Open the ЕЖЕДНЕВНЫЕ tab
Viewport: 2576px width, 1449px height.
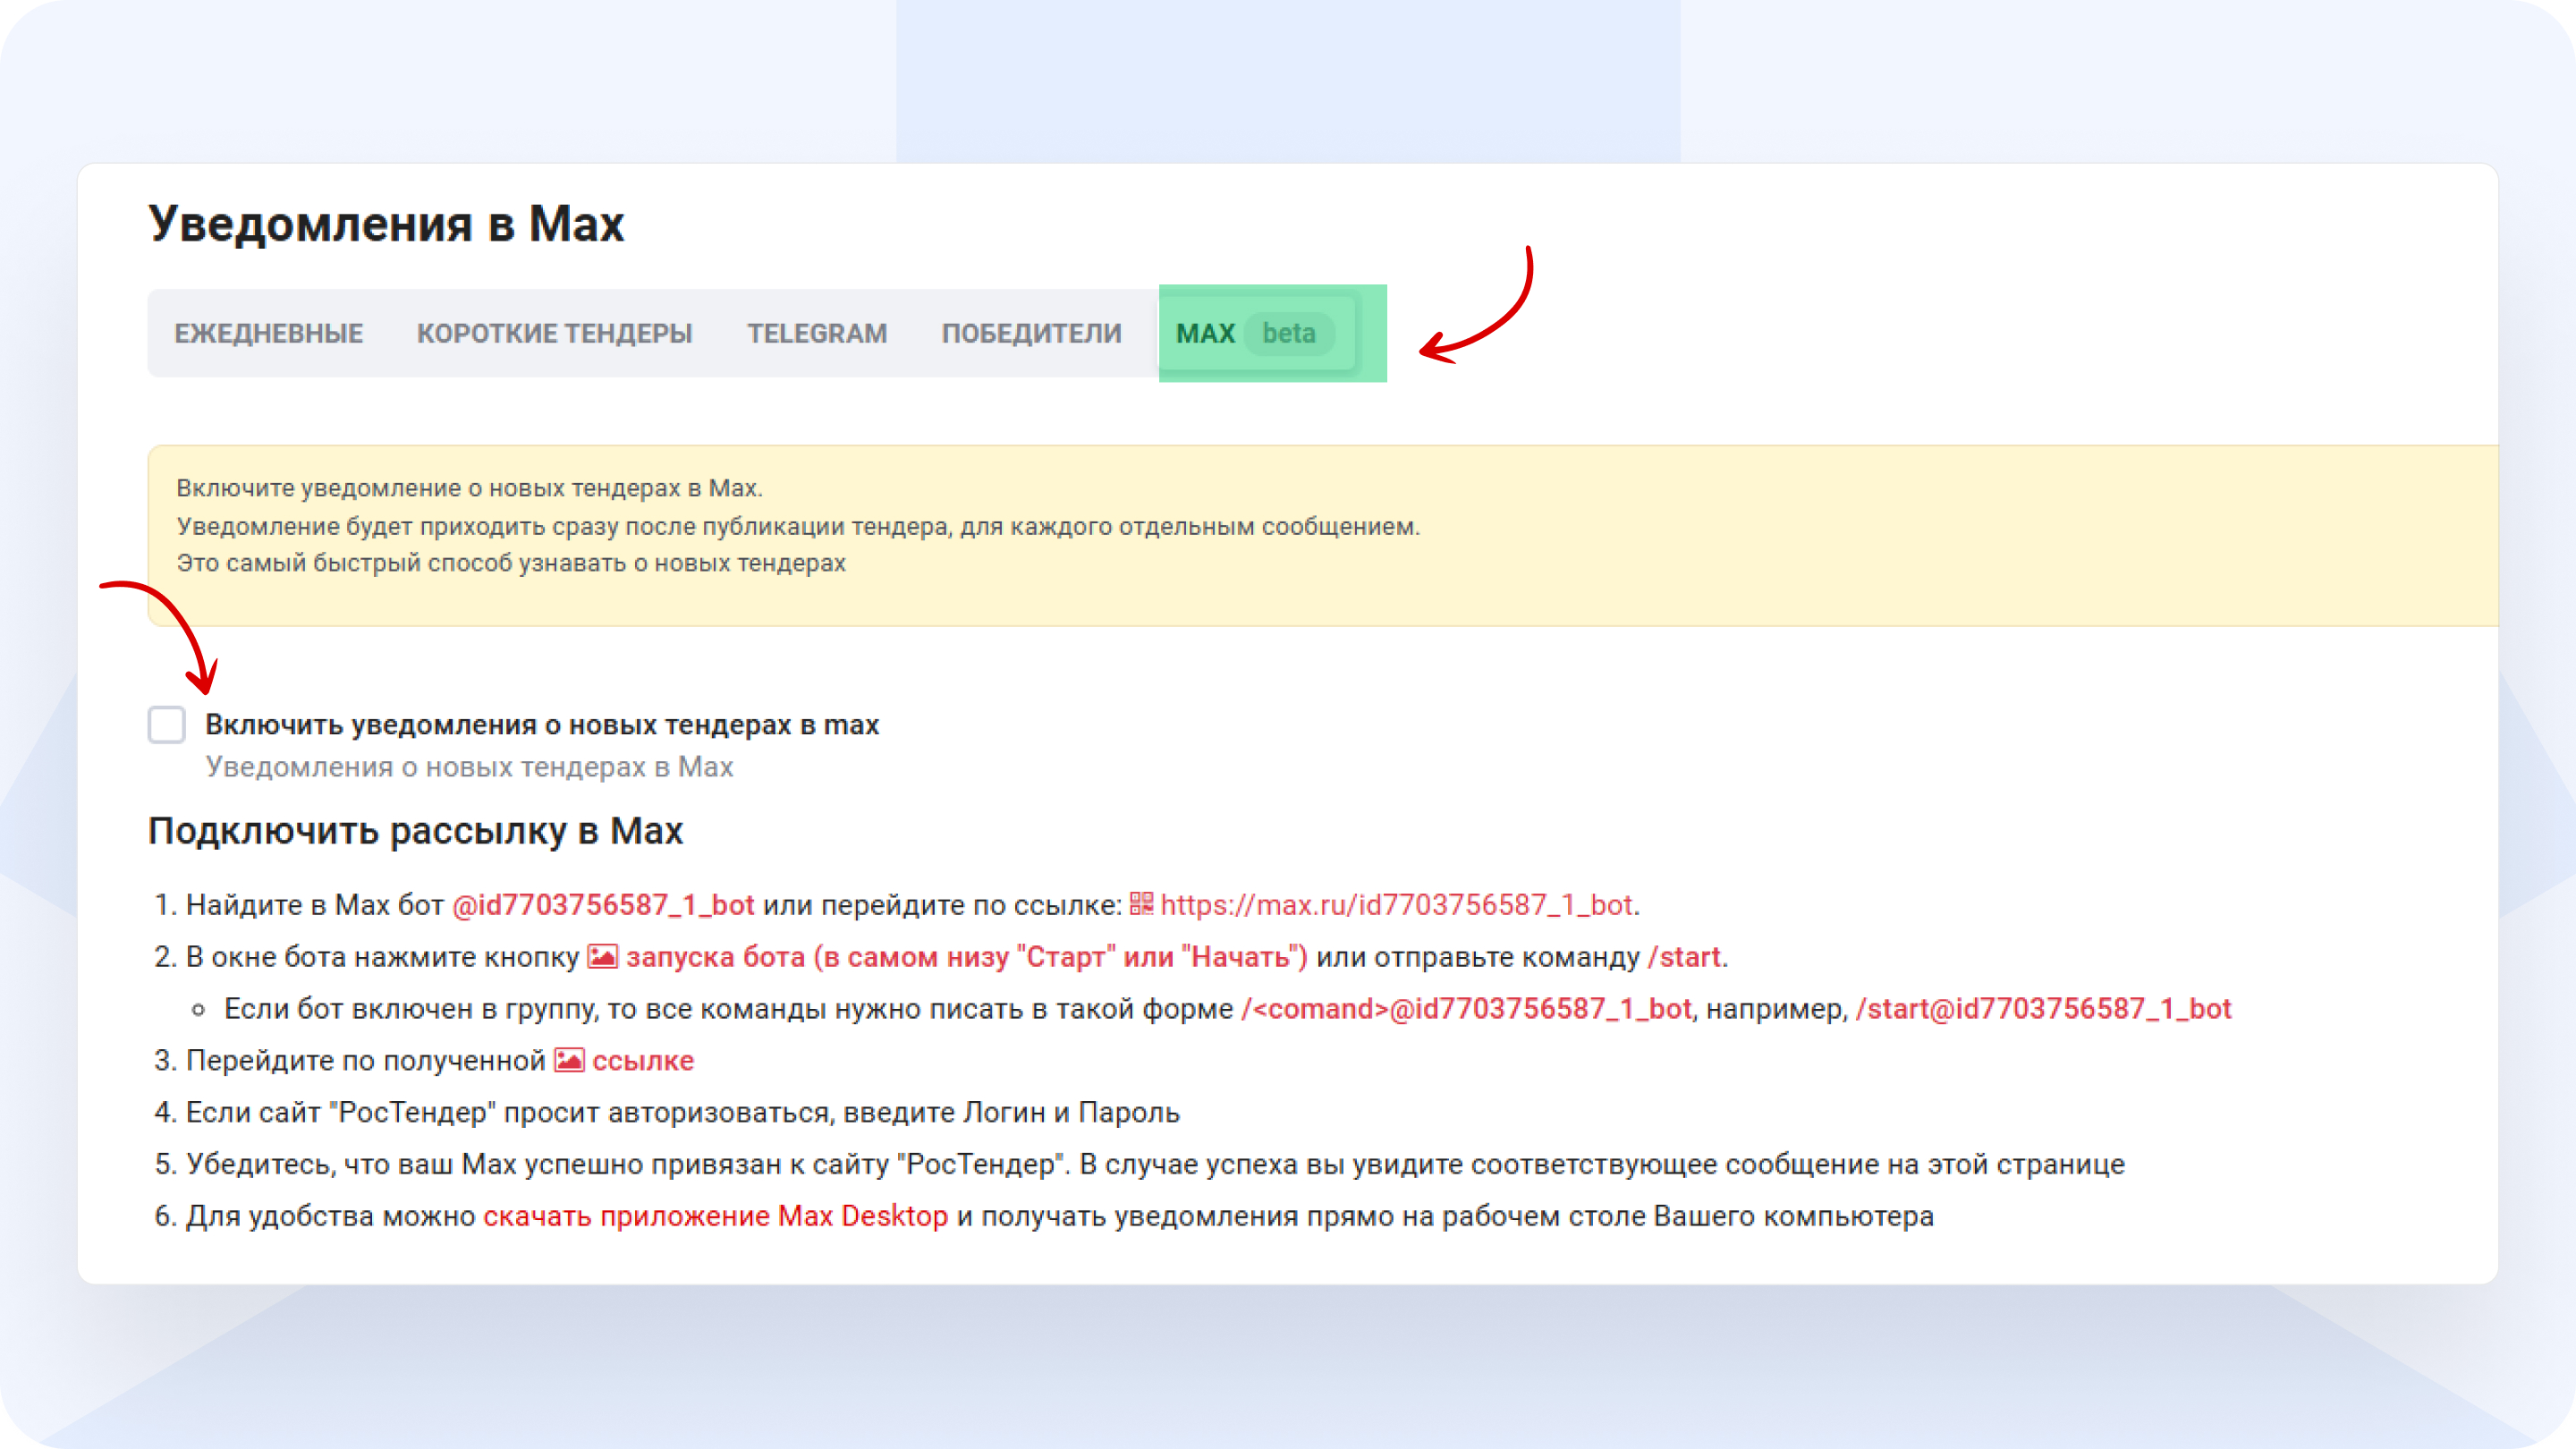pyautogui.click(x=268, y=333)
